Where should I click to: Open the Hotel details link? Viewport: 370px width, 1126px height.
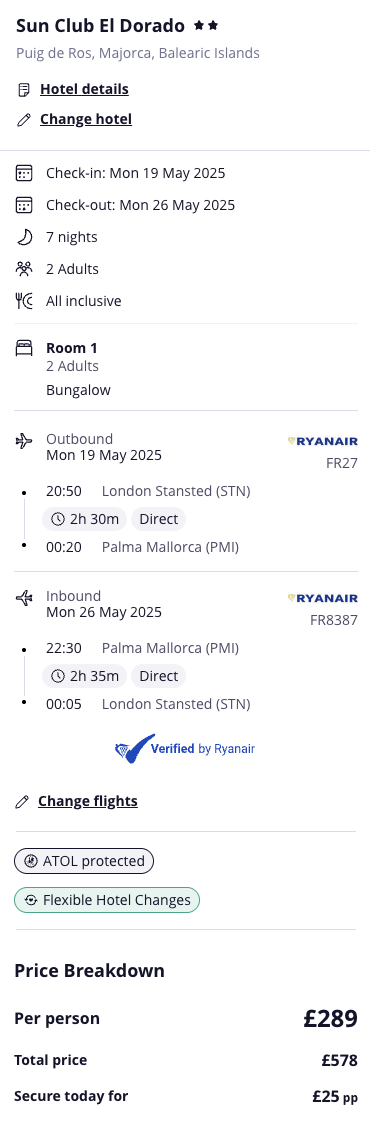(84, 89)
